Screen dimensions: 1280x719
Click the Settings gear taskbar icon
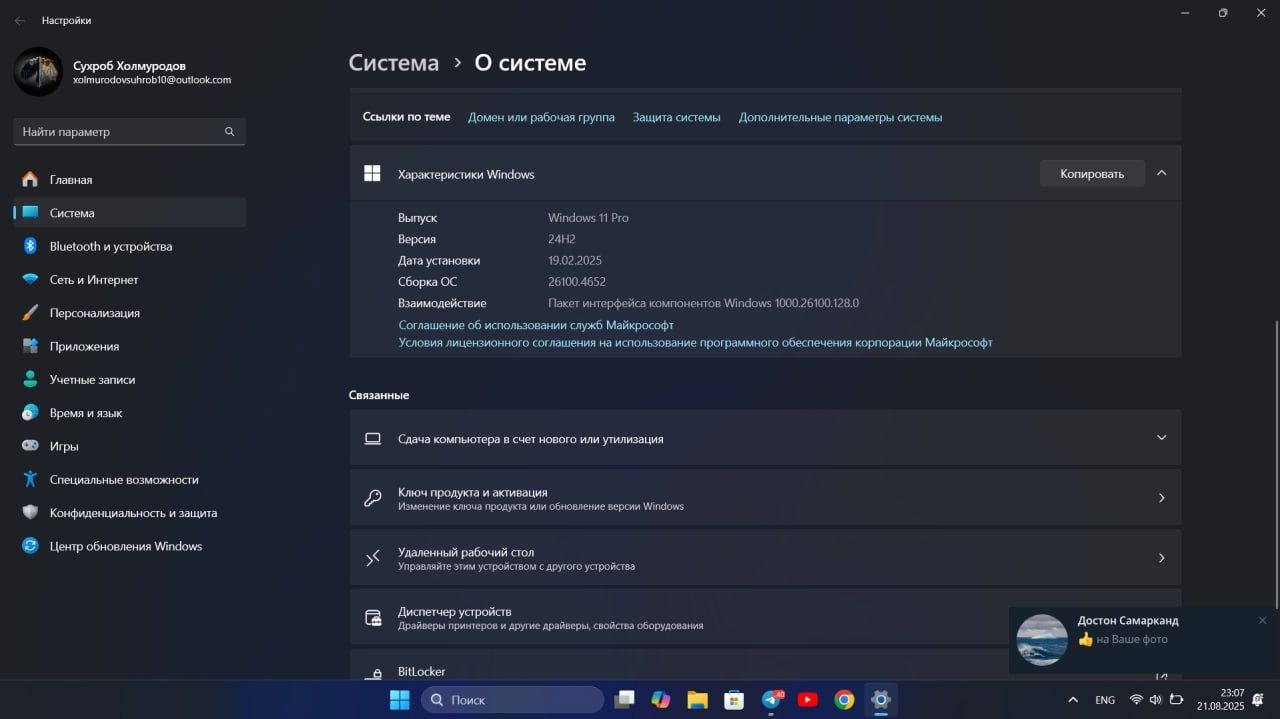click(x=881, y=700)
